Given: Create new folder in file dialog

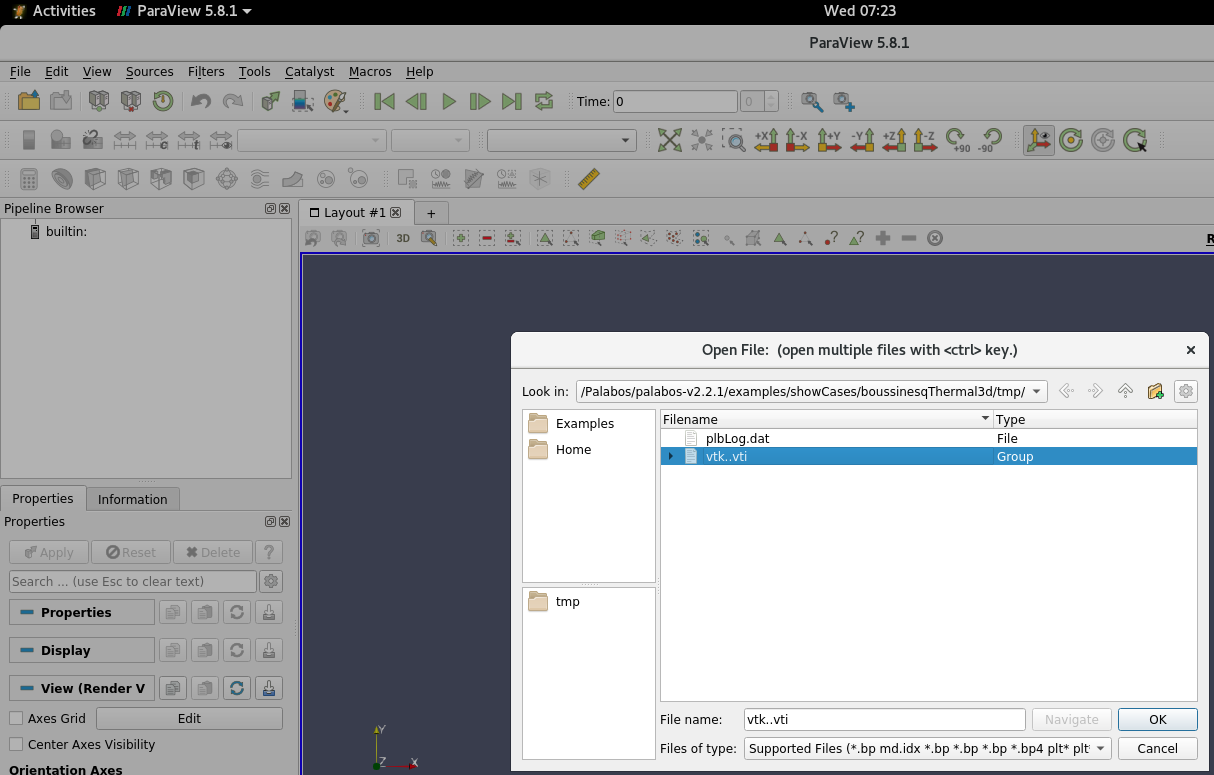Looking at the screenshot, I should click(1155, 391).
